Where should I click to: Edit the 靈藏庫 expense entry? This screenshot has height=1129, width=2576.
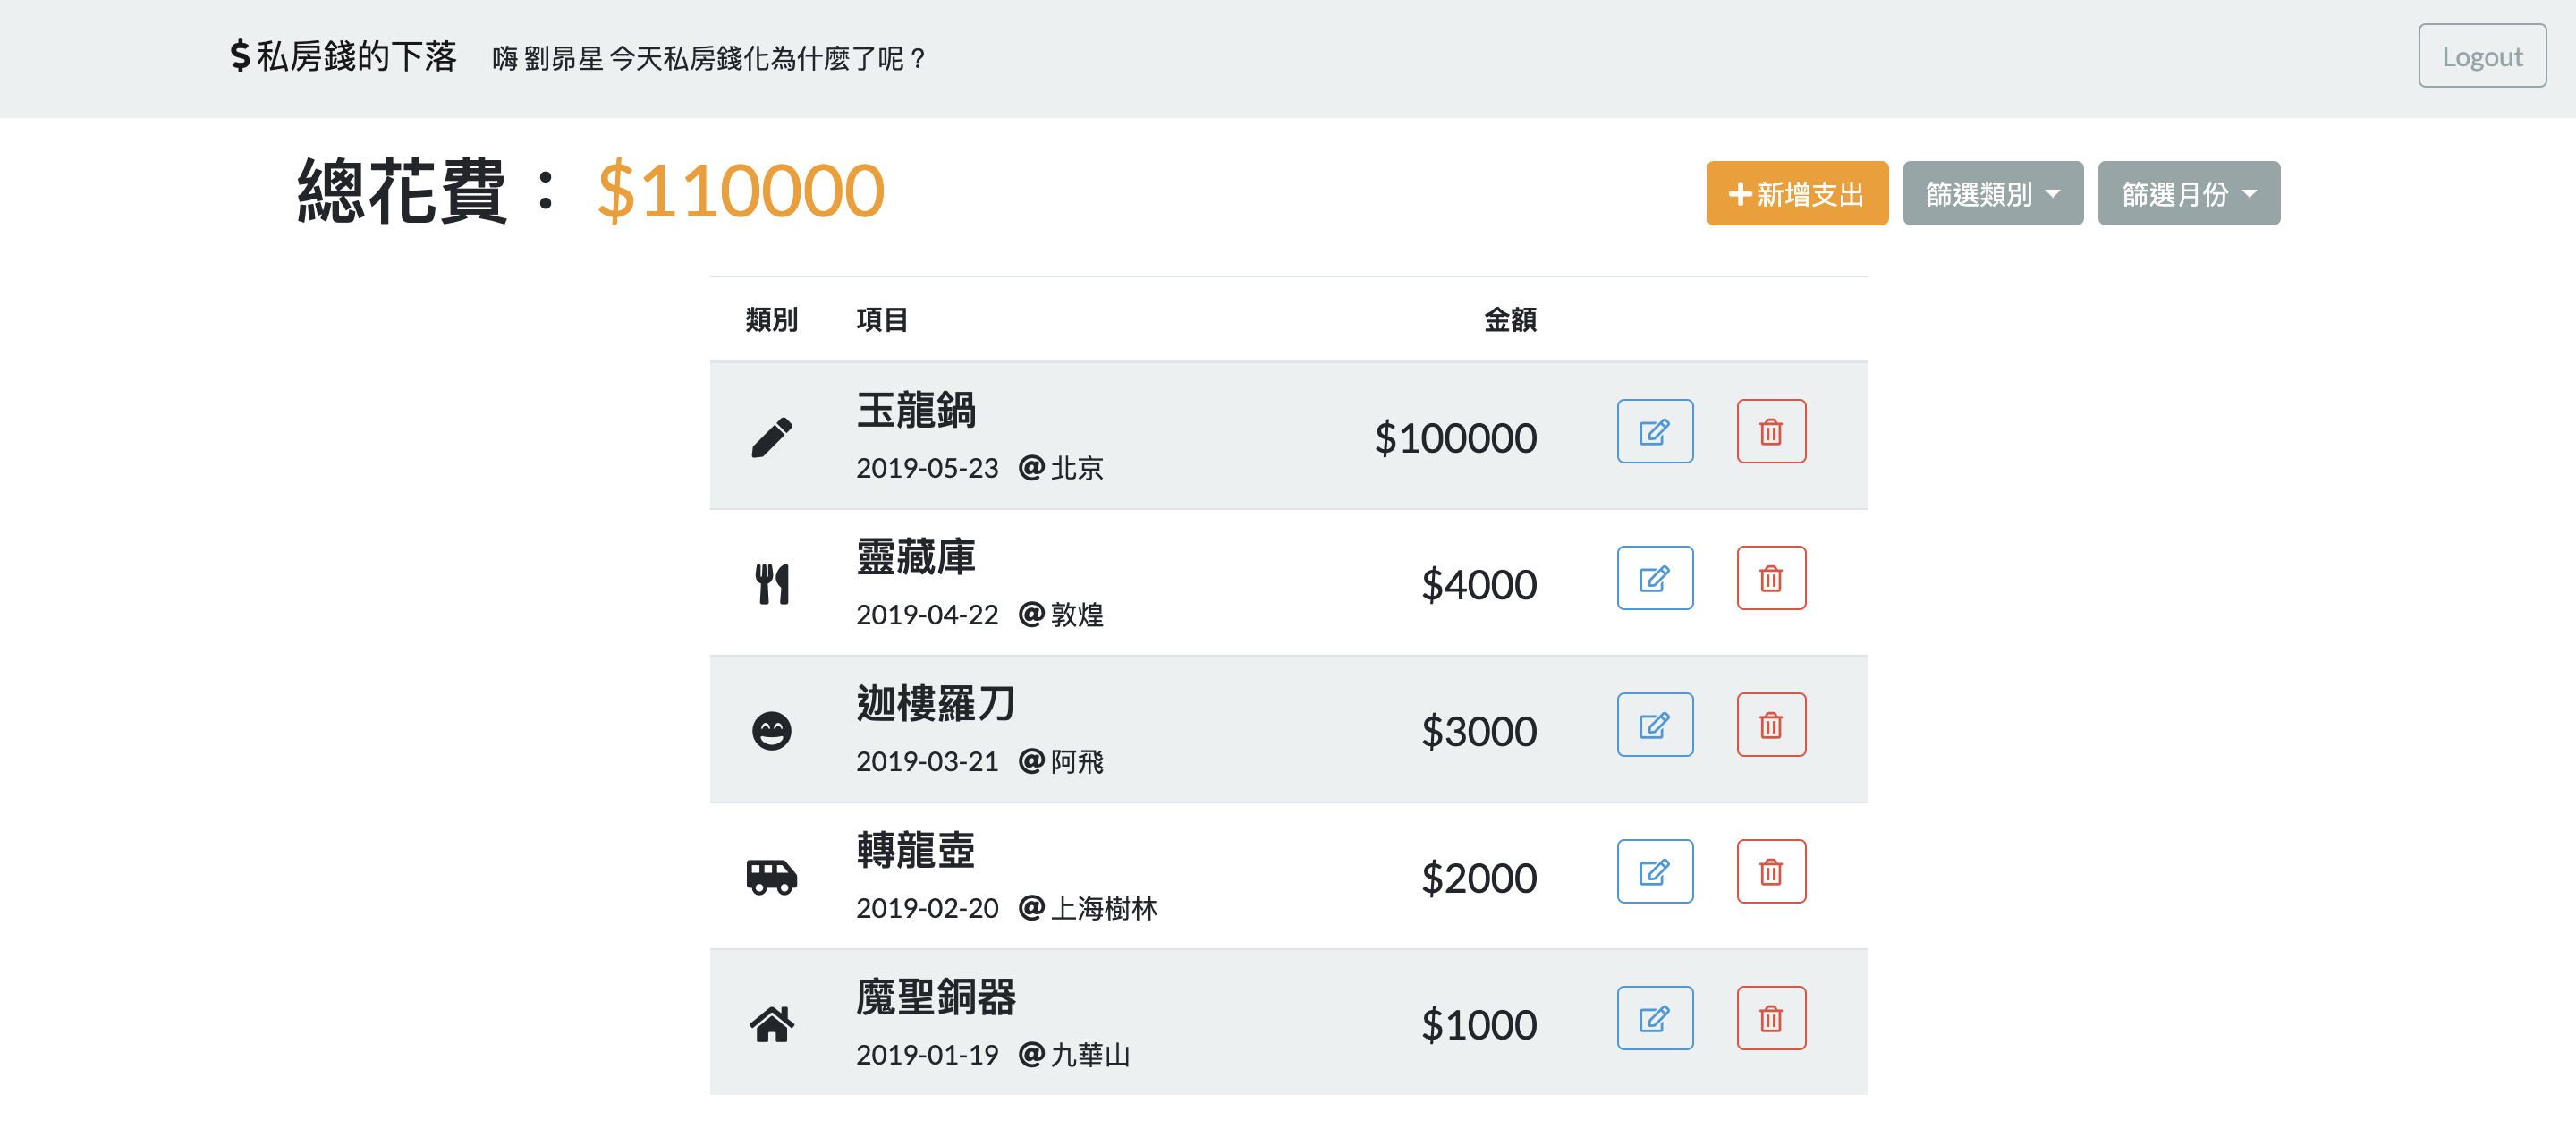[x=1655, y=578]
